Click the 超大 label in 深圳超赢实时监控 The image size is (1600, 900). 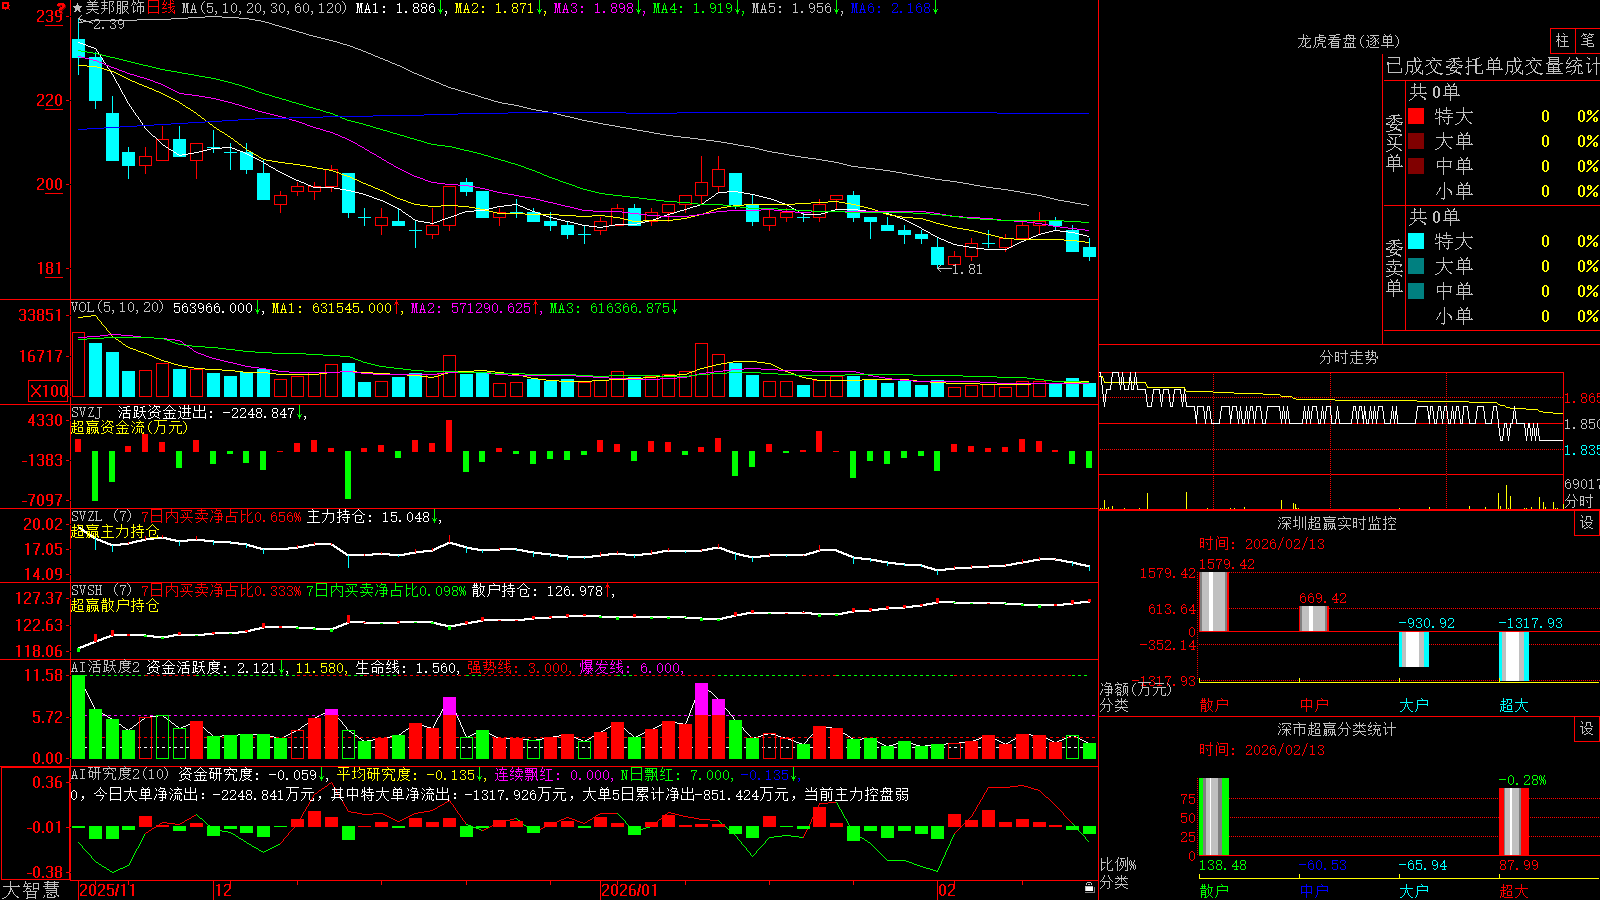click(1513, 705)
